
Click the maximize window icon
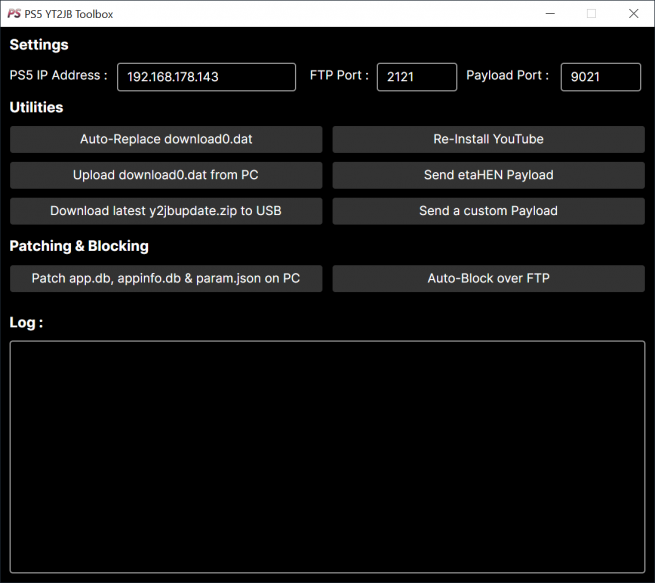(x=591, y=14)
